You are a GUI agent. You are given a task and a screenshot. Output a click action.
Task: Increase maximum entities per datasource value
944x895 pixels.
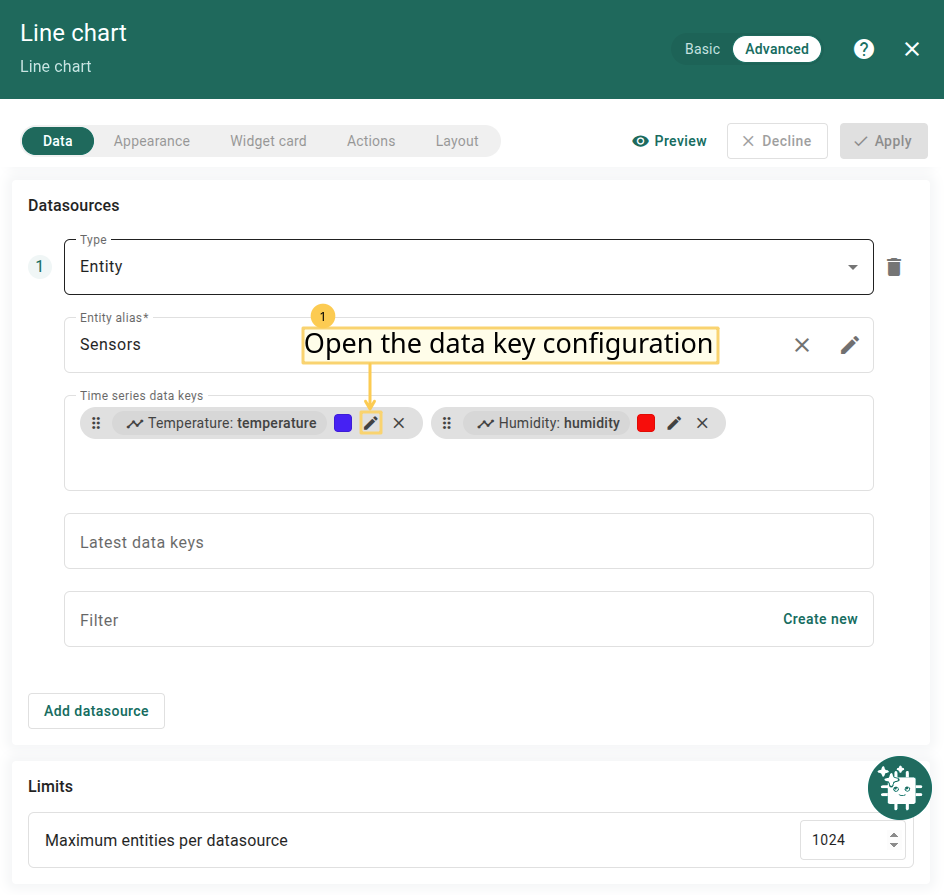coord(894,834)
